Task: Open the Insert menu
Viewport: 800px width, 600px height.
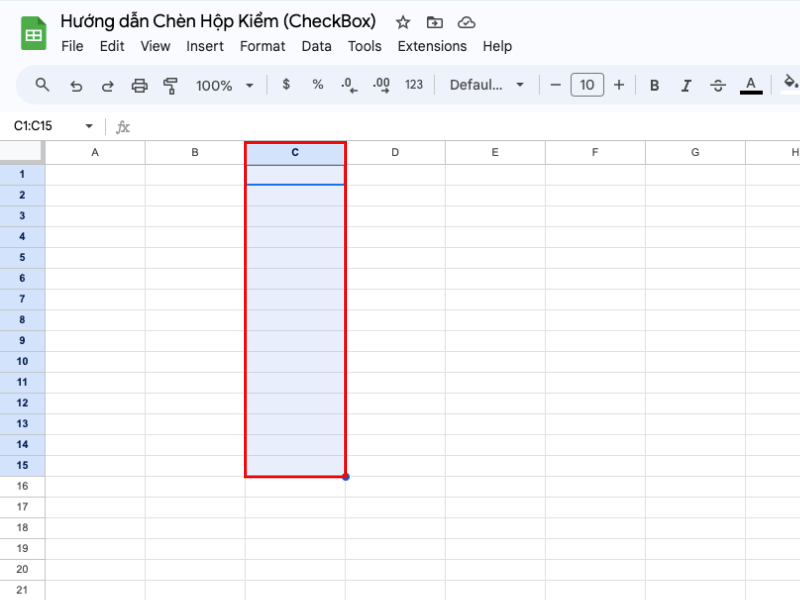Action: click(x=205, y=46)
